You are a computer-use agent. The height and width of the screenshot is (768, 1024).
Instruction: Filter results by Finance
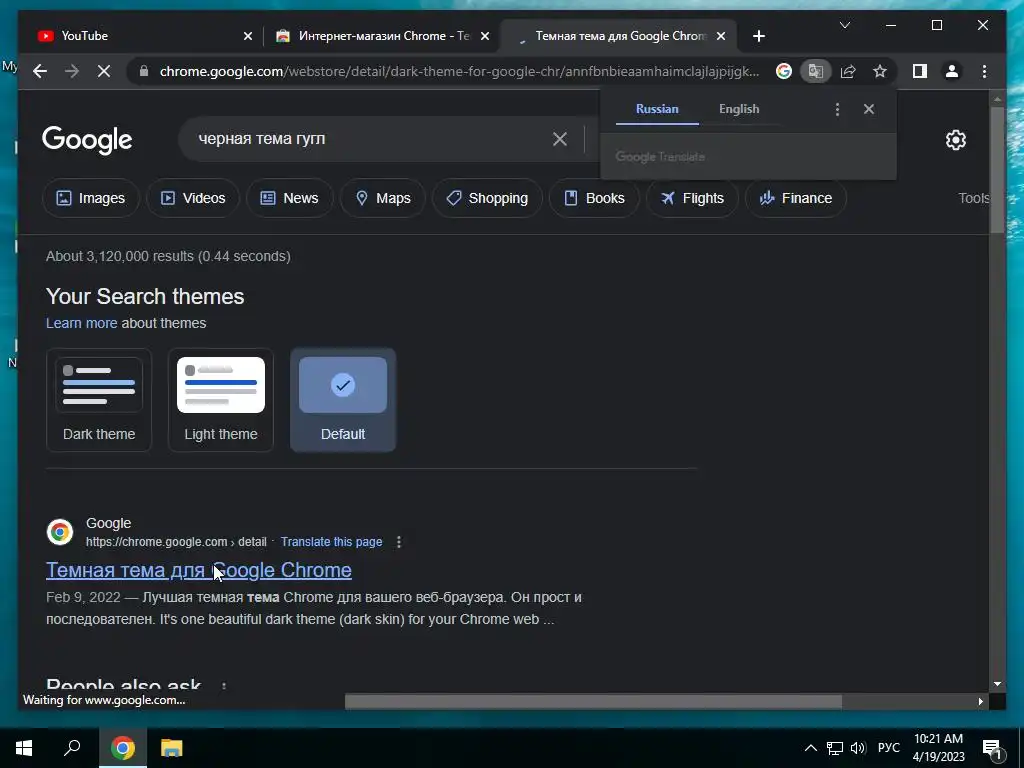[x=795, y=198]
